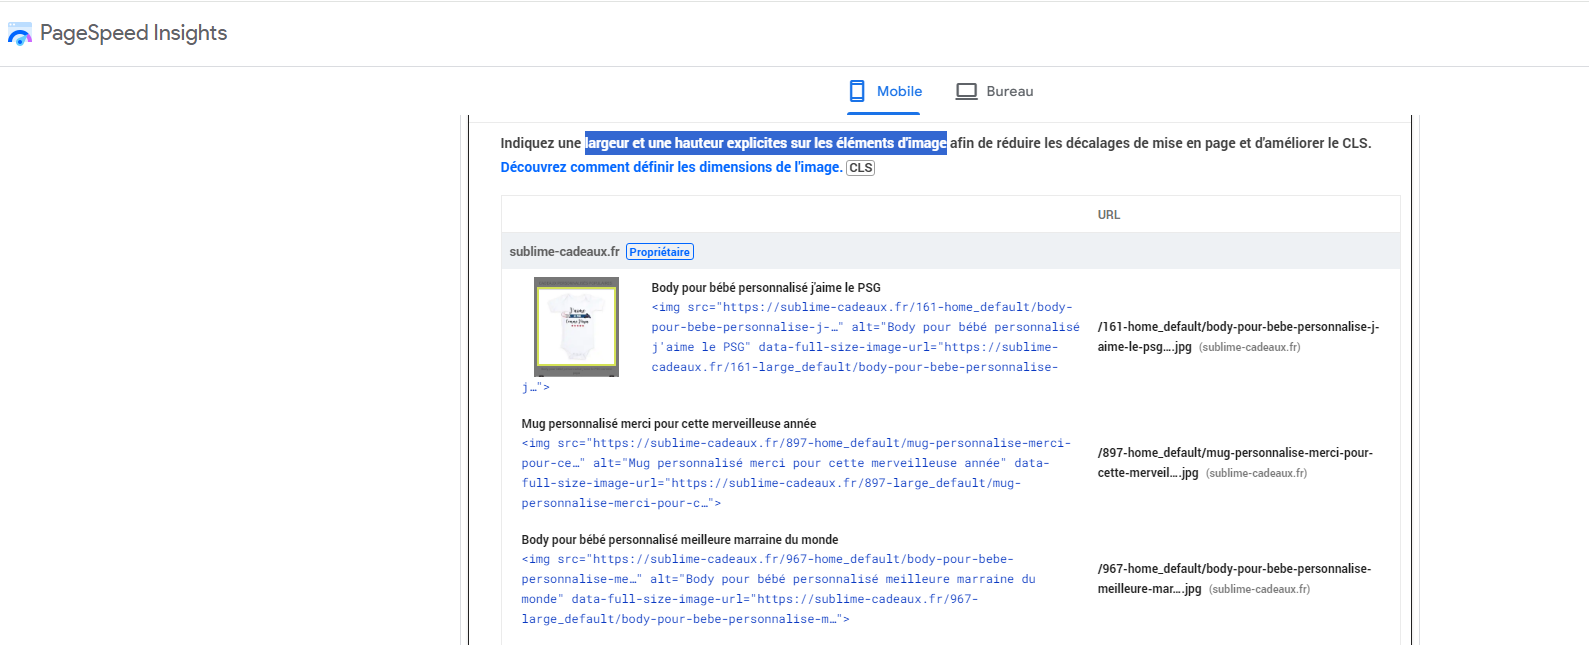
Task: Open the /967-home_default body marraine image URL
Action: [x=1234, y=579]
